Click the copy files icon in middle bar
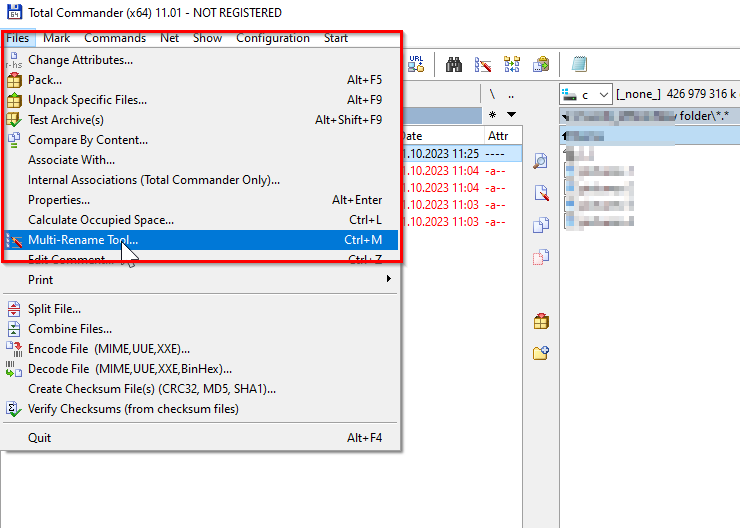Viewport: 740px width, 528px height. point(541,225)
